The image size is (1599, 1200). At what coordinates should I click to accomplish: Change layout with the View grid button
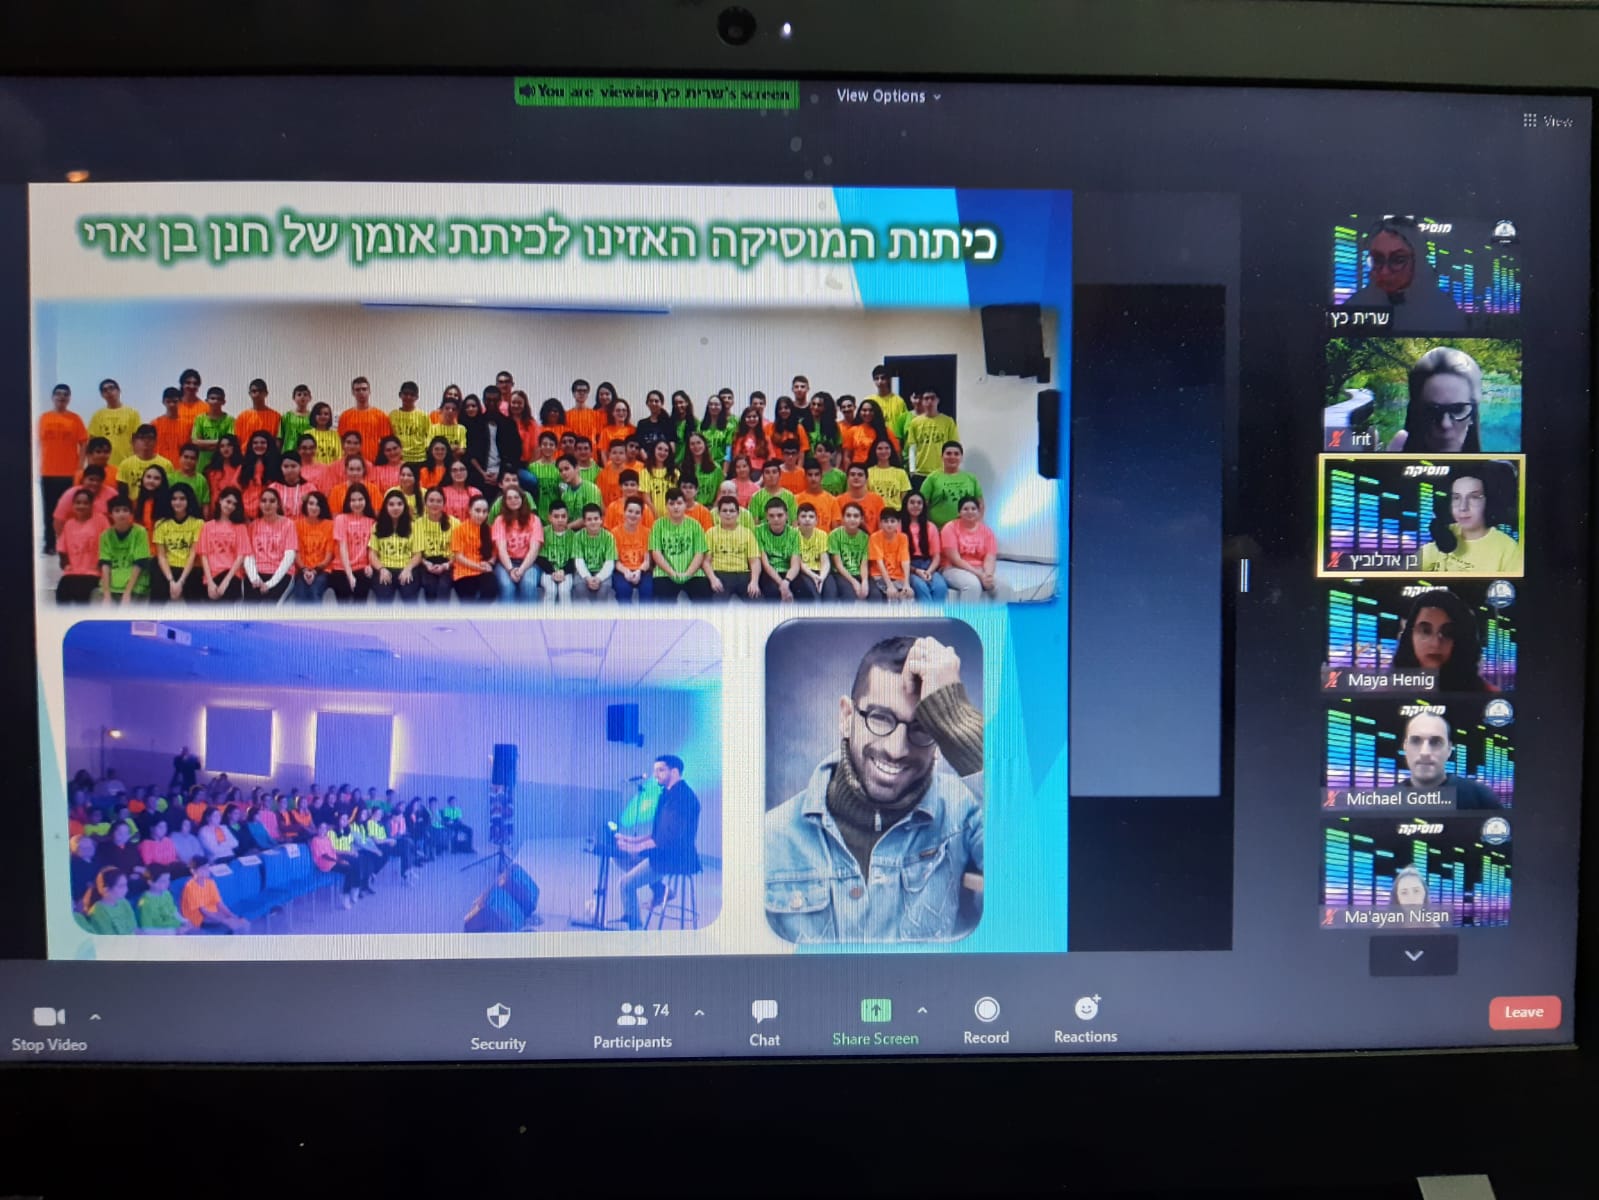tap(1547, 121)
